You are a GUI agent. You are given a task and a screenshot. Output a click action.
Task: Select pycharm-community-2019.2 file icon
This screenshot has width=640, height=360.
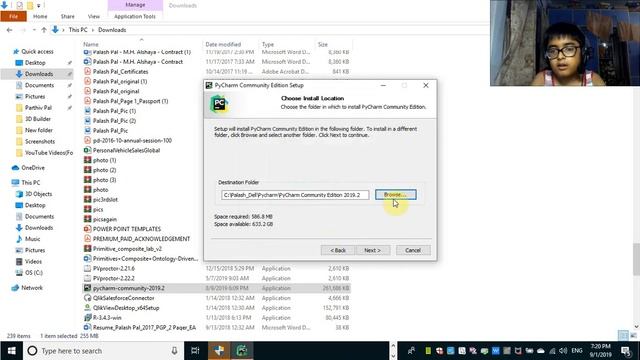pos(87,288)
